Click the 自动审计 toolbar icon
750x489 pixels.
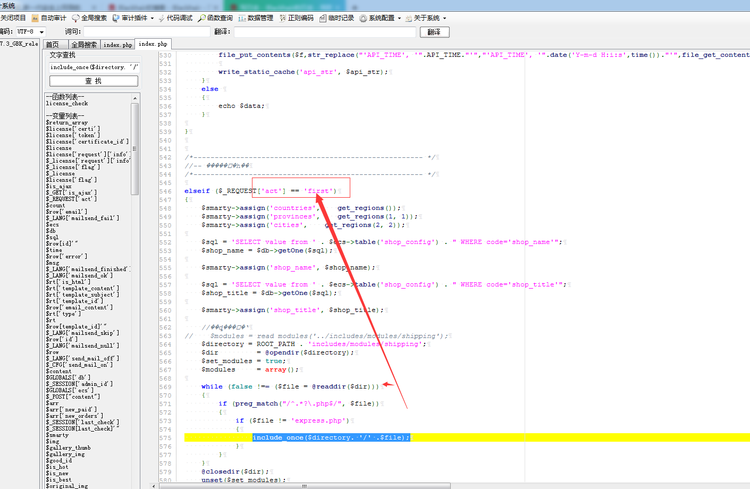pos(49,18)
